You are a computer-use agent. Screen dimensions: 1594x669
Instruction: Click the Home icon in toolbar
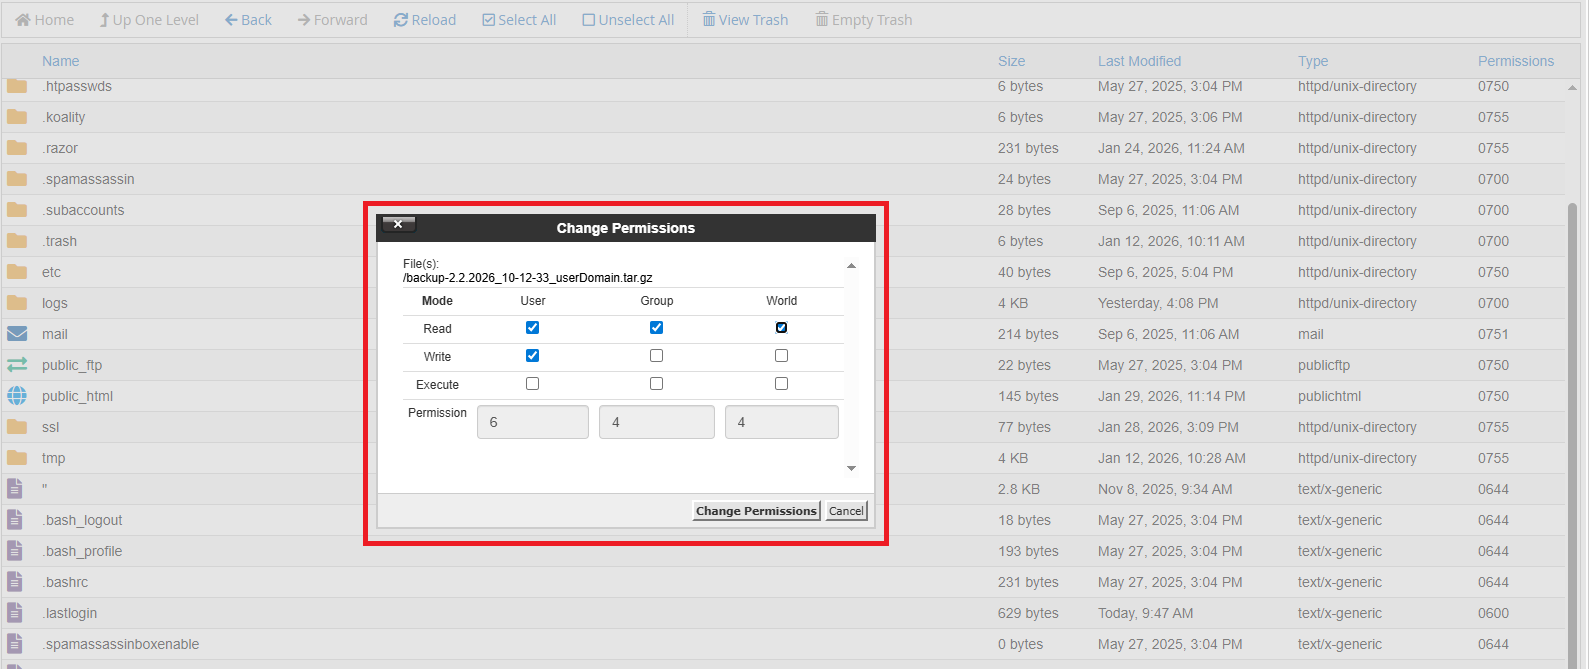coord(23,20)
